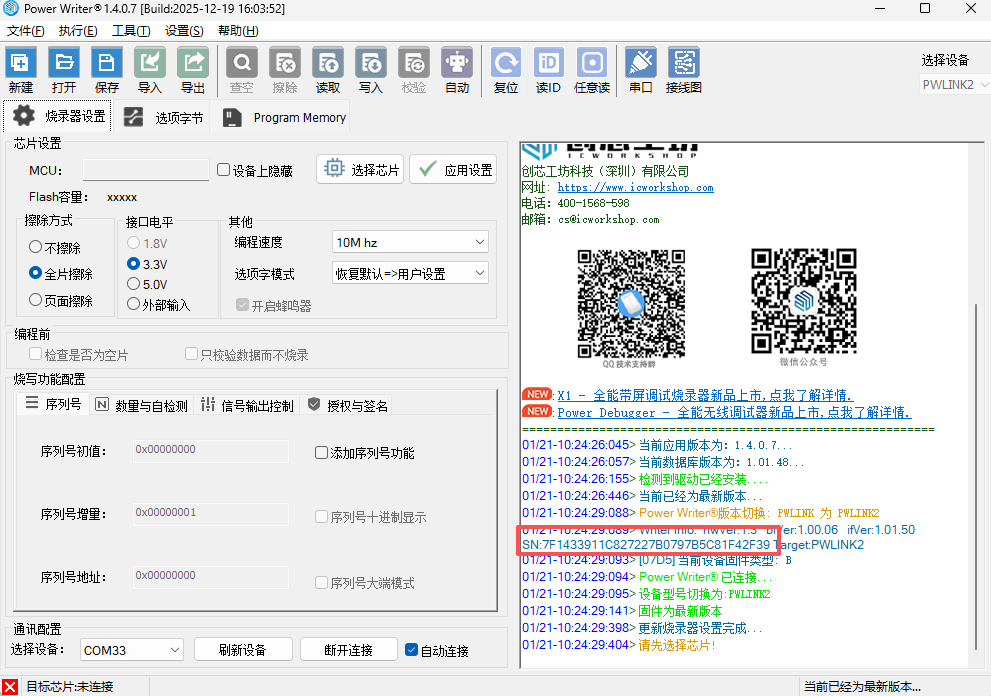This screenshot has height=696, width=991.
Task: Click the 写入 (Write) toolbar icon
Action: pos(371,69)
